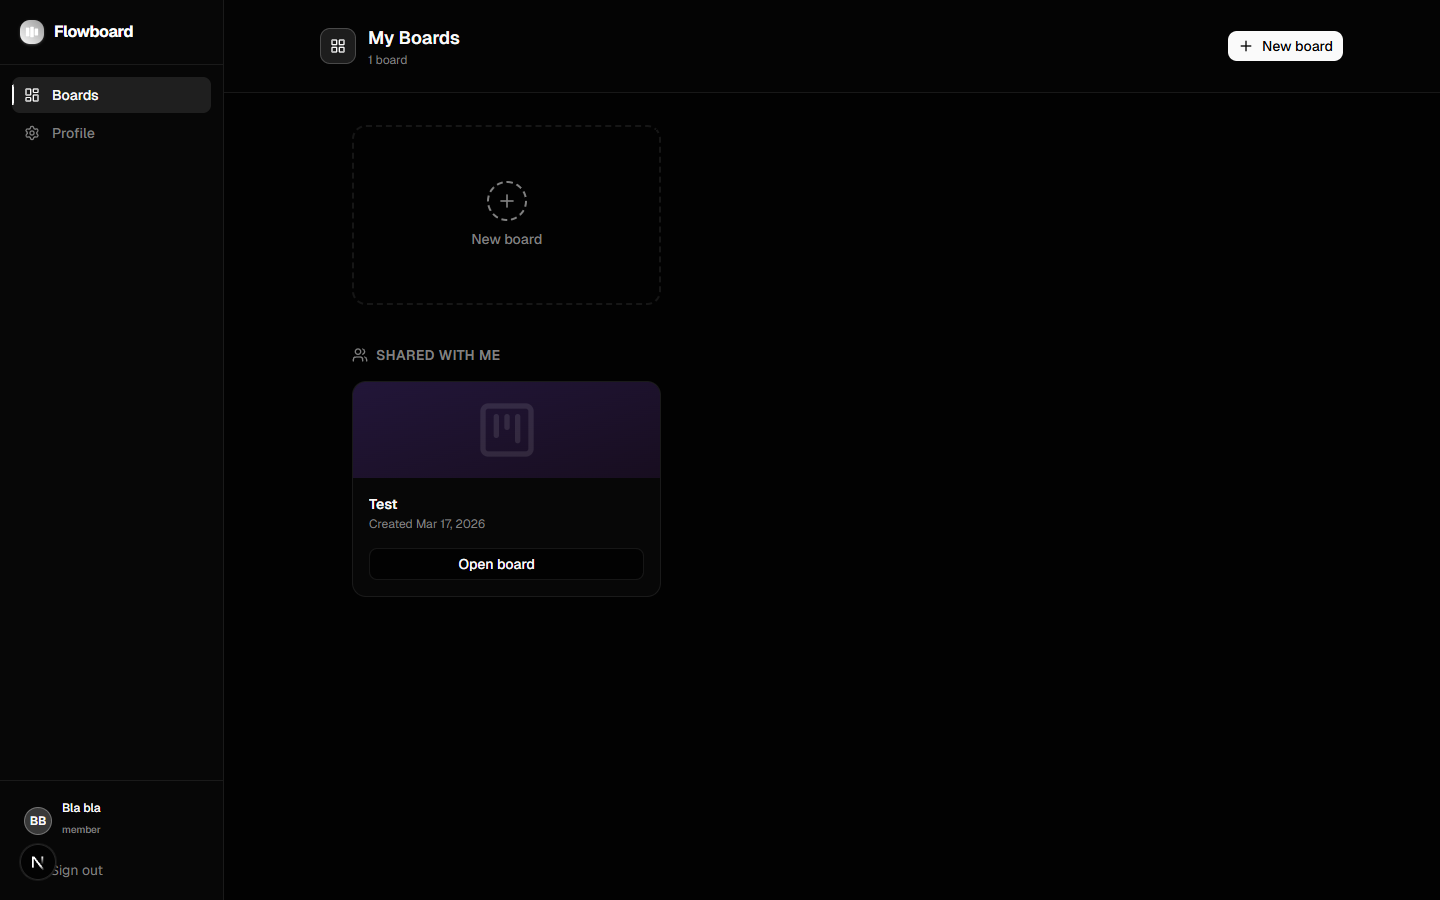Click the people icon beside Shared With Me
Viewport: 1440px width, 900px height.
coord(360,355)
